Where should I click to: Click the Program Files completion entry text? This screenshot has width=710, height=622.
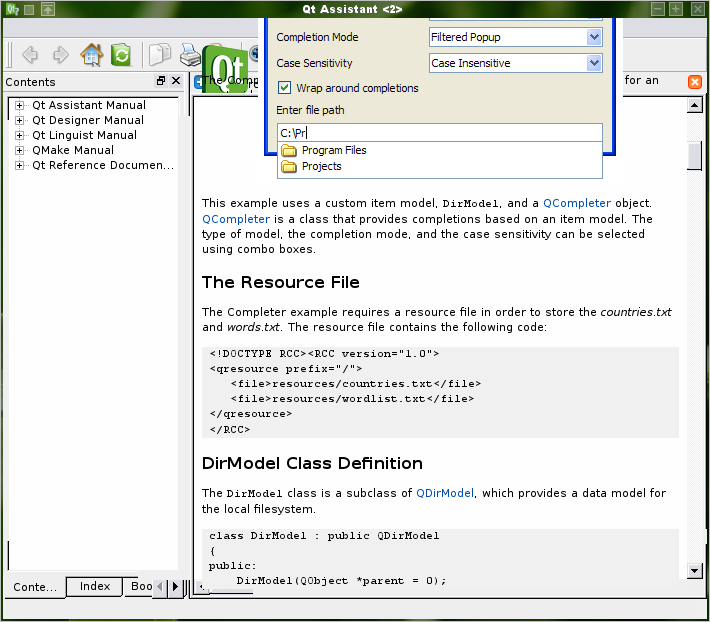point(334,150)
